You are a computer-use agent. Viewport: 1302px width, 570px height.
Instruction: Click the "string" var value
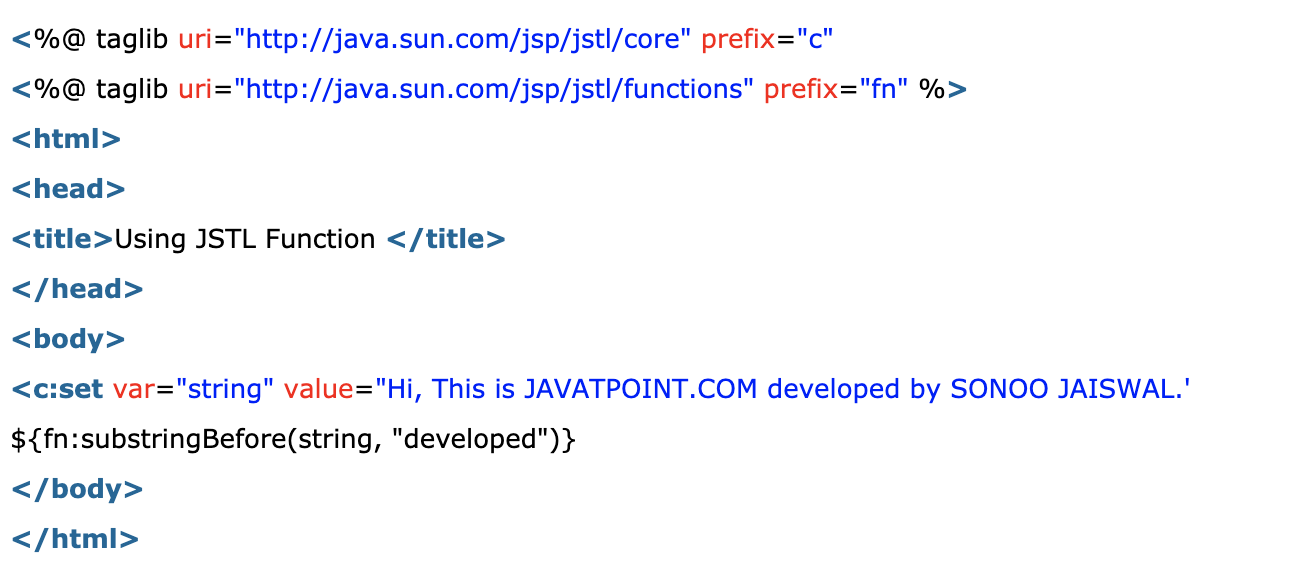tap(224, 389)
